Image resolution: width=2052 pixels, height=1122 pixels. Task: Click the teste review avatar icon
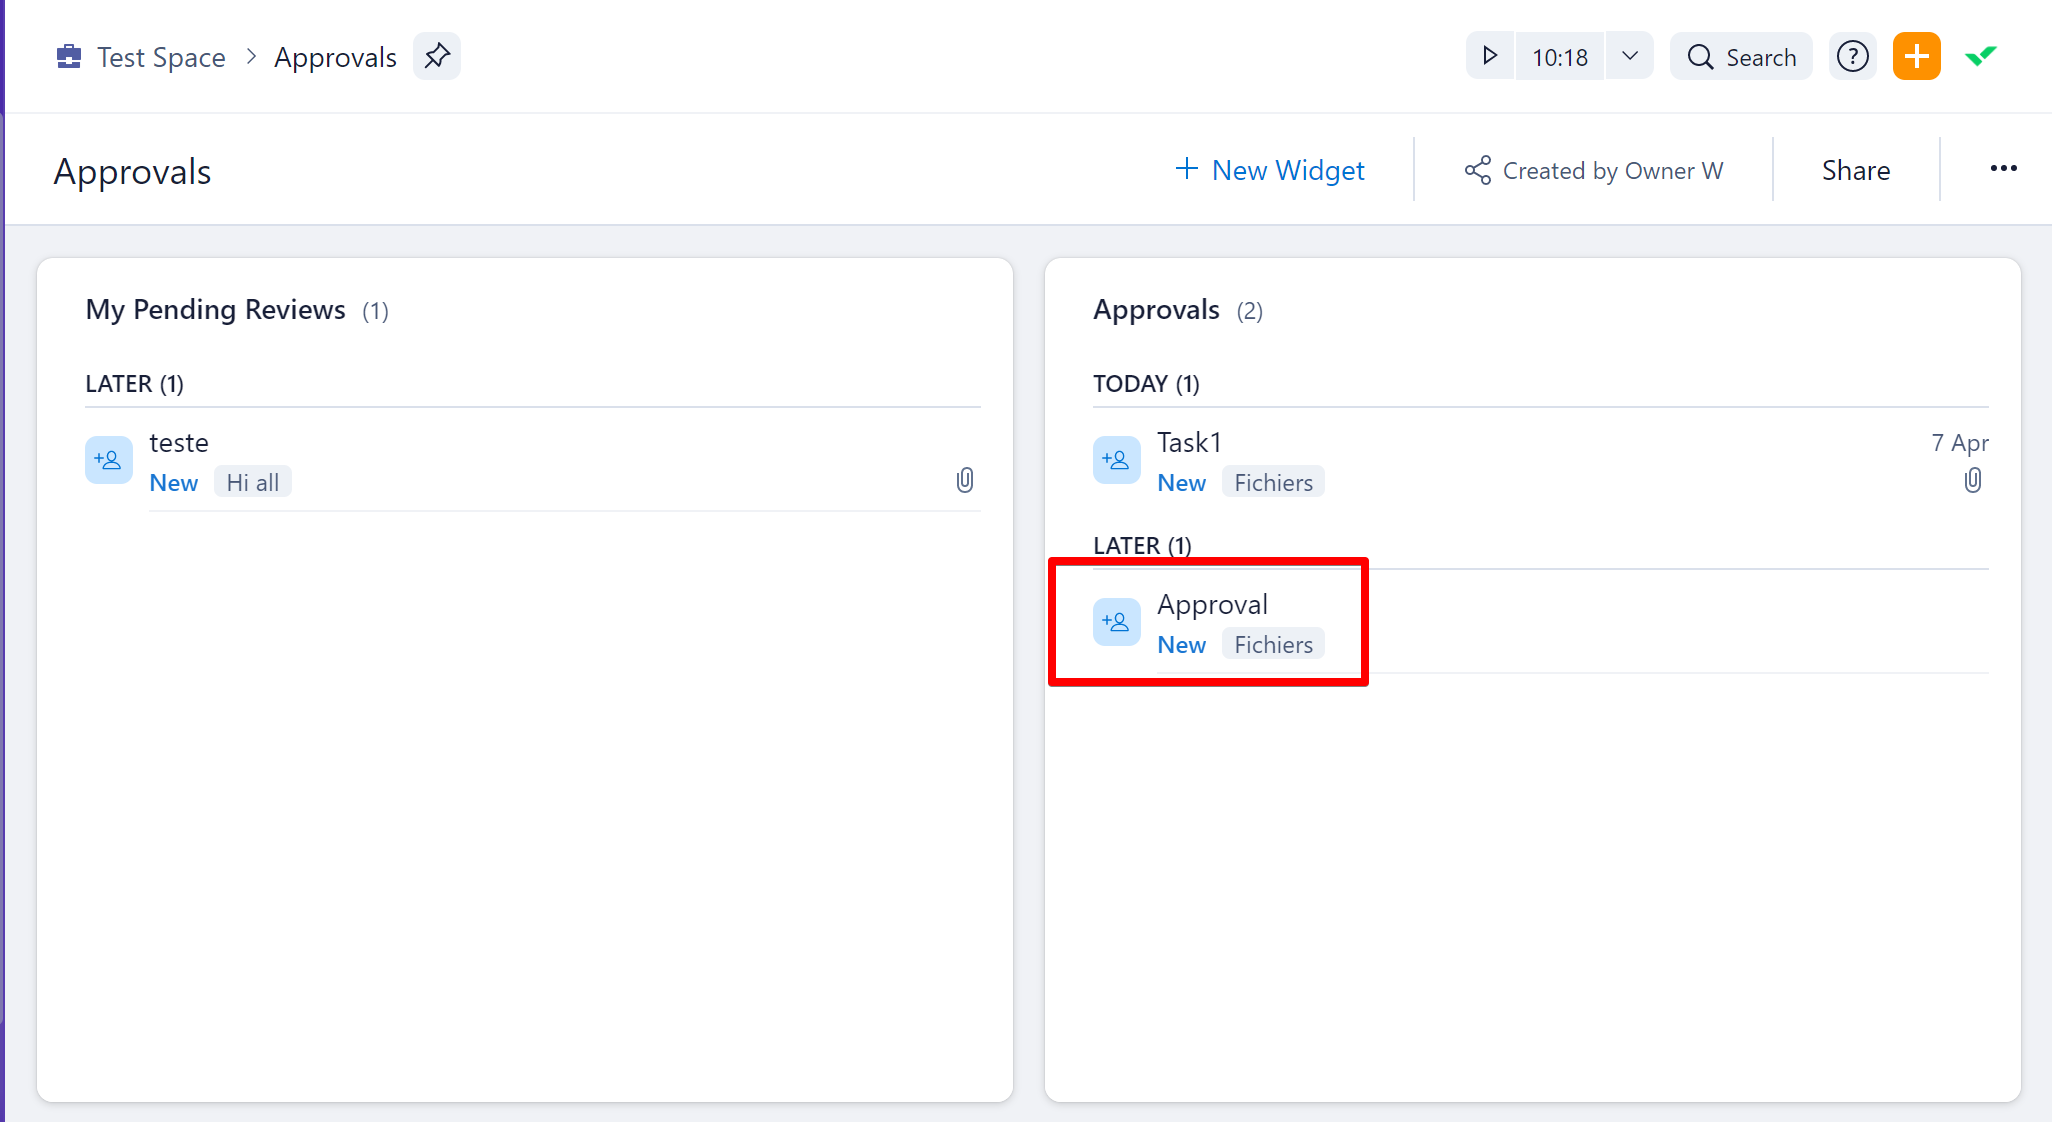click(109, 460)
